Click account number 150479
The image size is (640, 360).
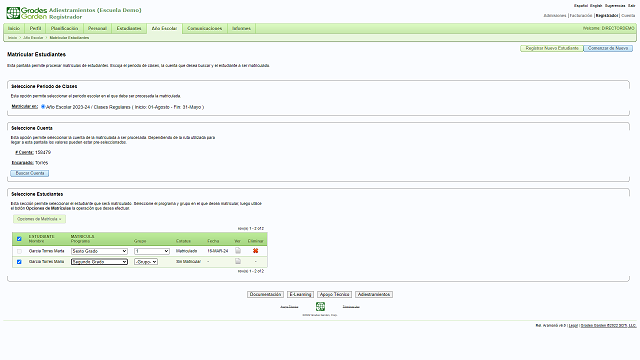pyautogui.click(x=43, y=152)
